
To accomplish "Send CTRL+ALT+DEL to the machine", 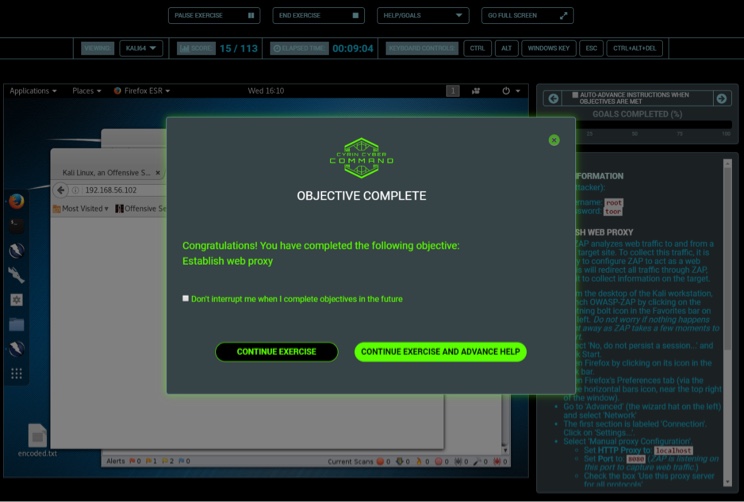I will pyautogui.click(x=634, y=48).
